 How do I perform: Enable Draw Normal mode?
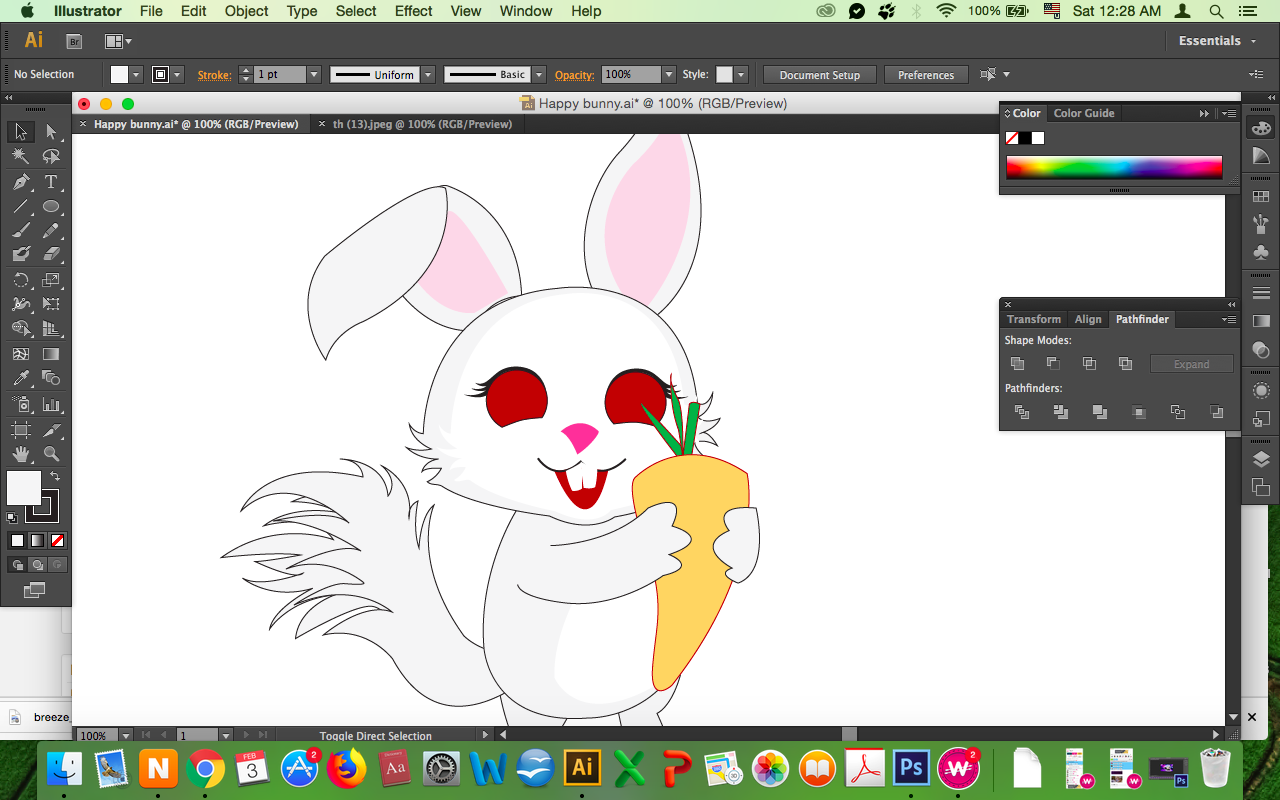tap(17, 565)
